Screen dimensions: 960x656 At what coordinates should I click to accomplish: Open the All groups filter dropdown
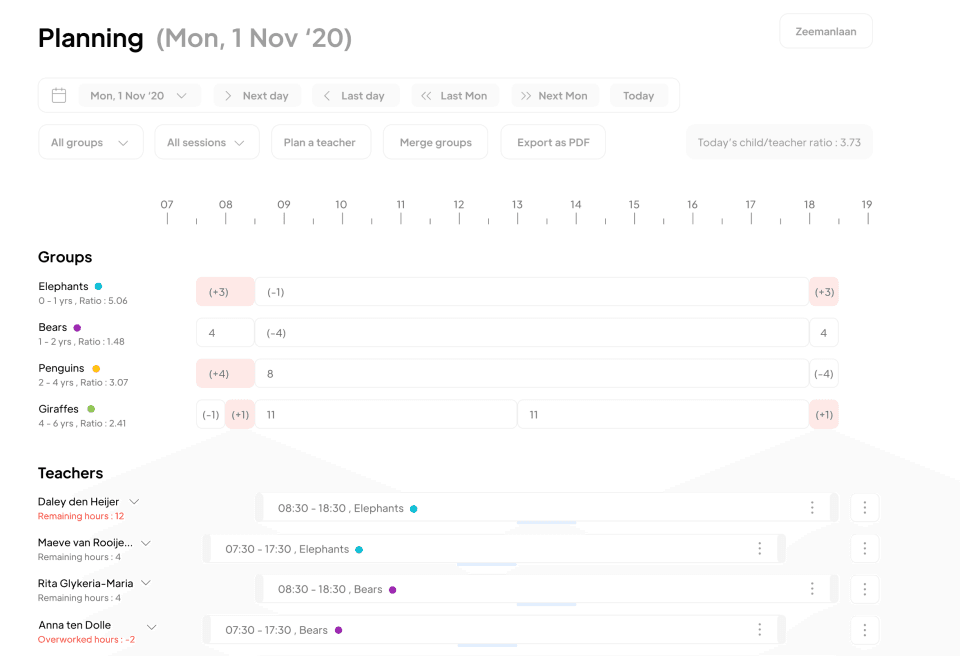click(x=91, y=142)
